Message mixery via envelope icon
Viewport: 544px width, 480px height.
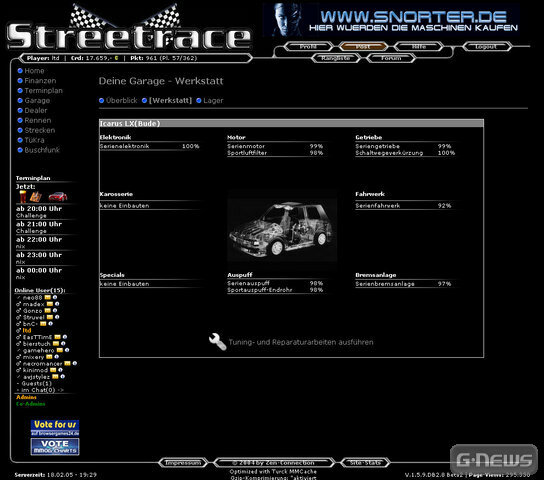point(49,357)
